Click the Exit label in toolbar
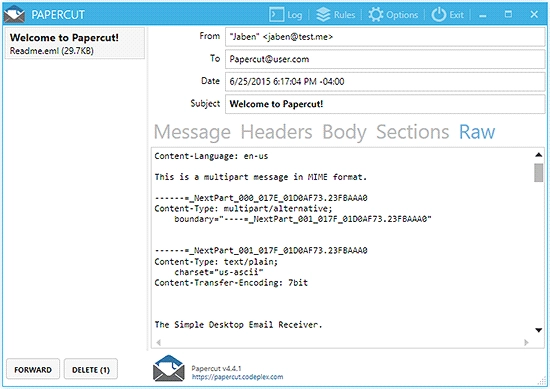550x389 pixels. [x=456, y=15]
